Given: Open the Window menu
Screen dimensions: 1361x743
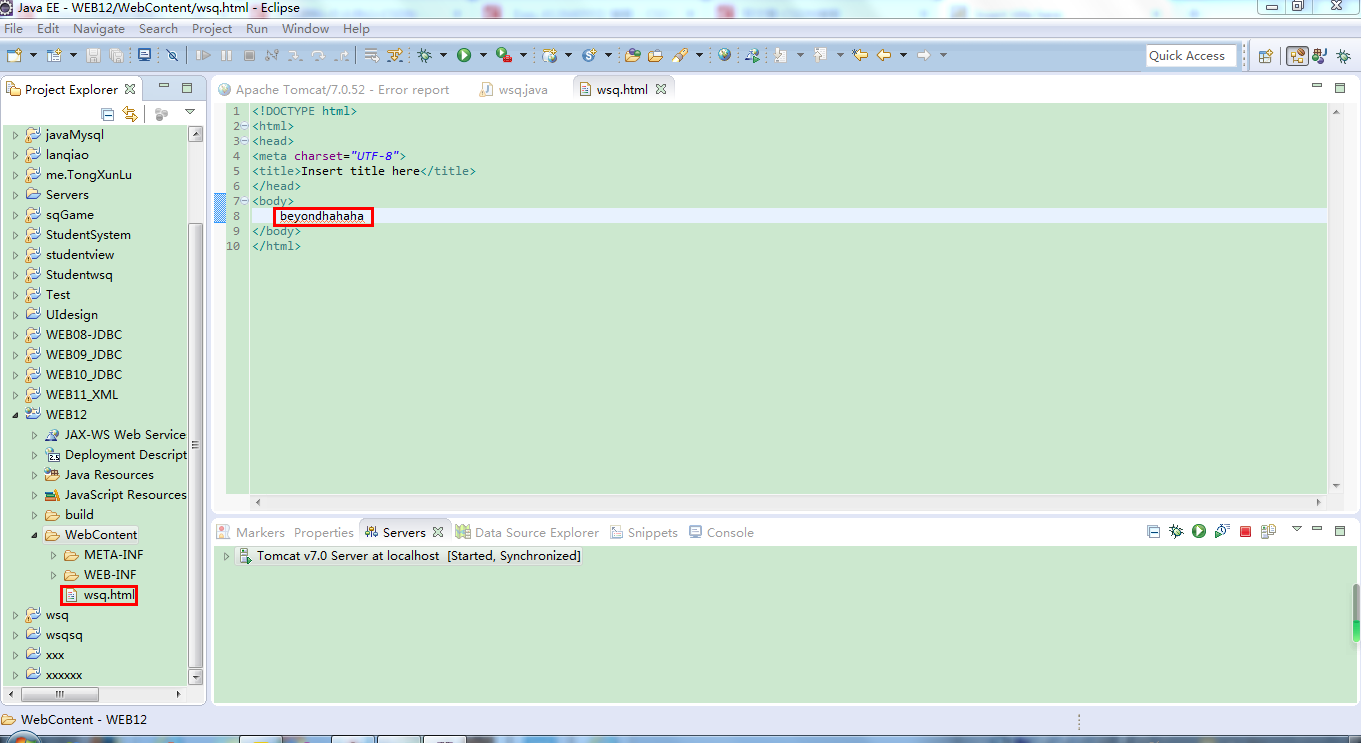Looking at the screenshot, I should pyautogui.click(x=305, y=29).
